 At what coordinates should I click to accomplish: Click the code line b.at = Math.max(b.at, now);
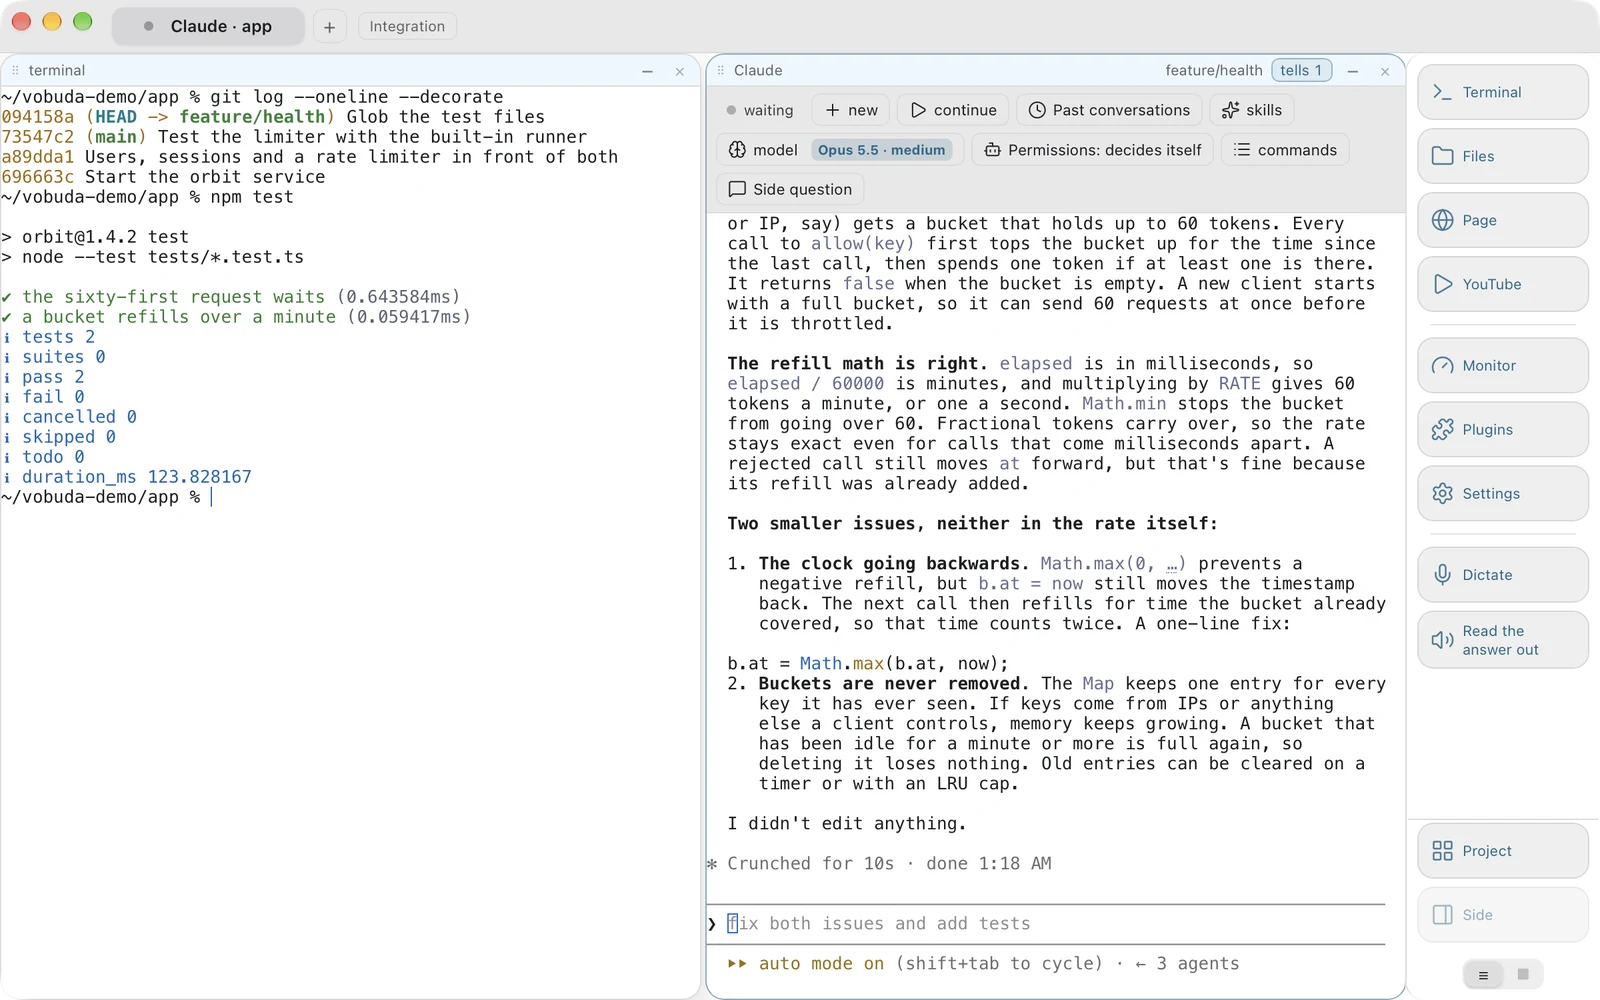(x=868, y=664)
